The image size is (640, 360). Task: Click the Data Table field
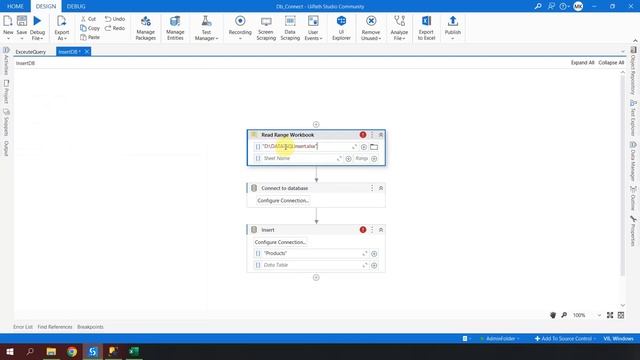click(x=311, y=265)
